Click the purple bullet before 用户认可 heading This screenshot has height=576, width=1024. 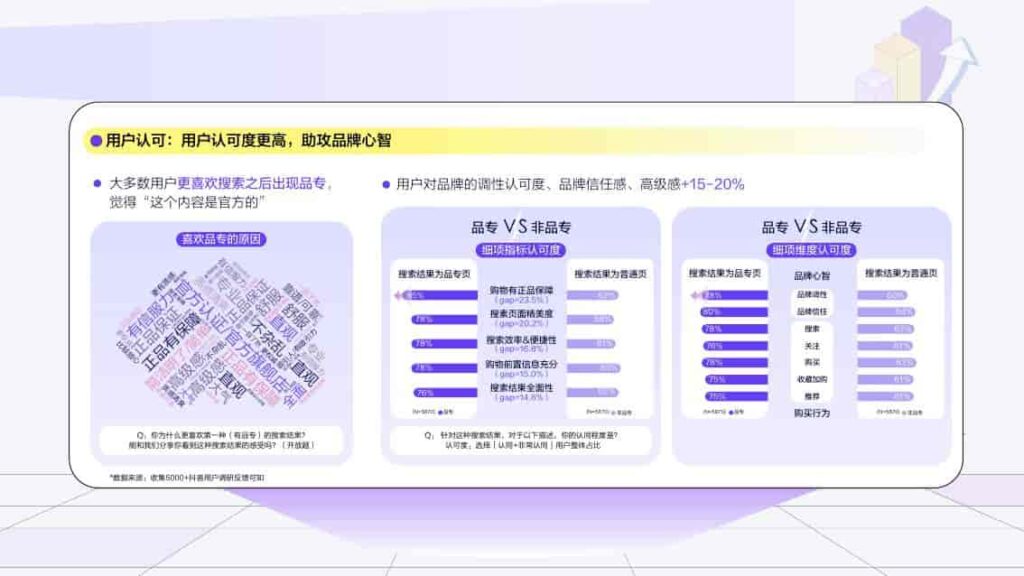click(96, 141)
